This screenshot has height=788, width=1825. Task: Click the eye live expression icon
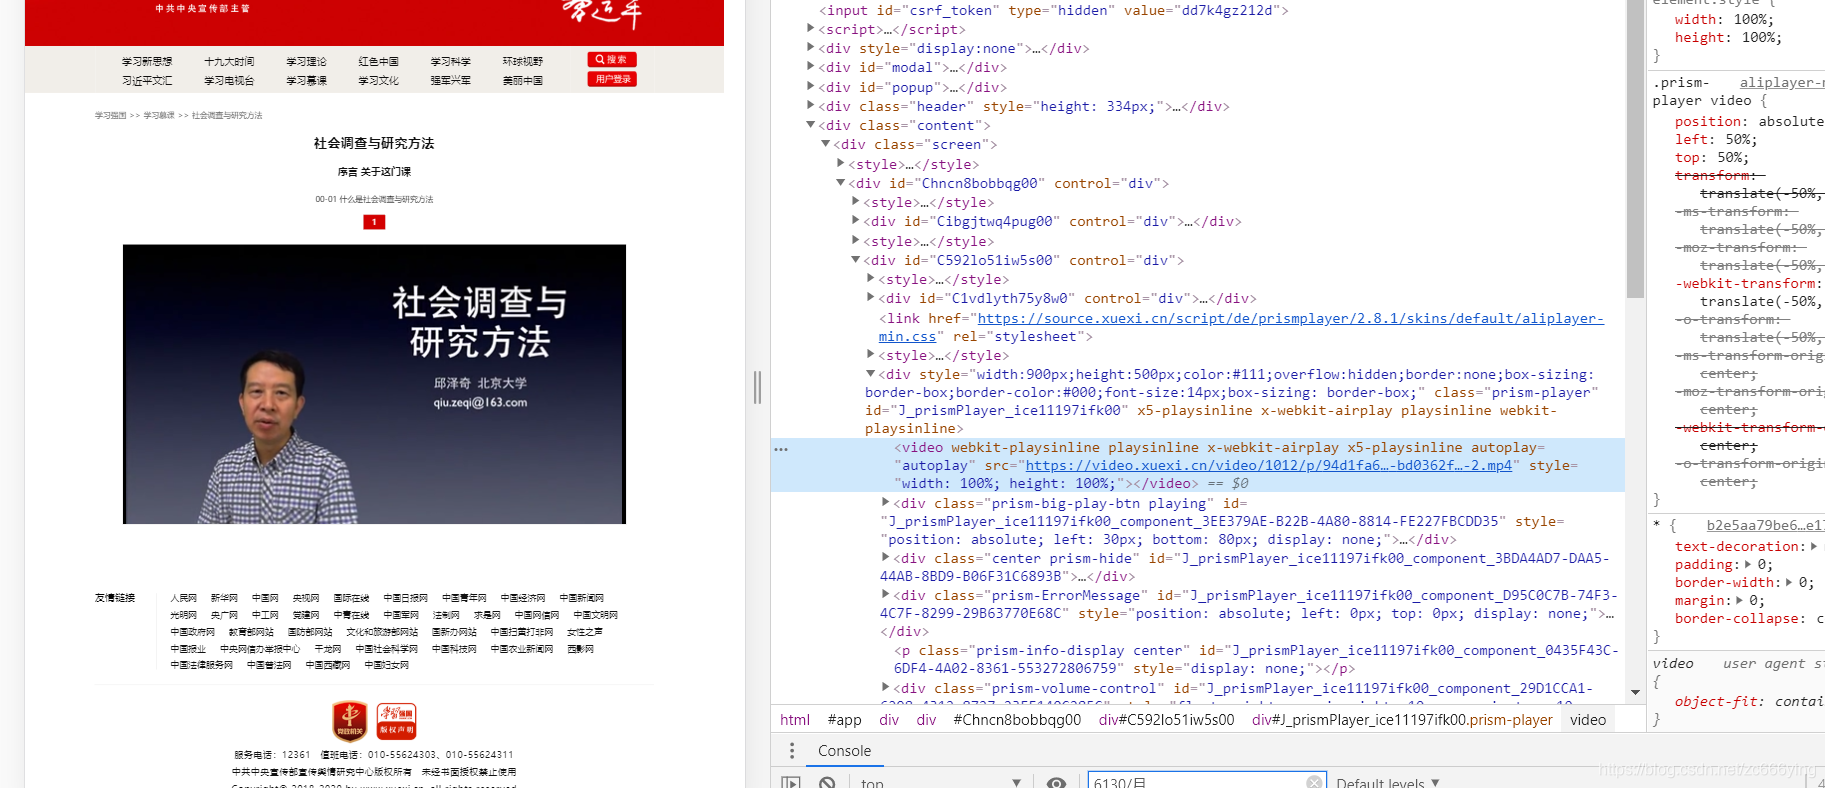(x=1056, y=783)
